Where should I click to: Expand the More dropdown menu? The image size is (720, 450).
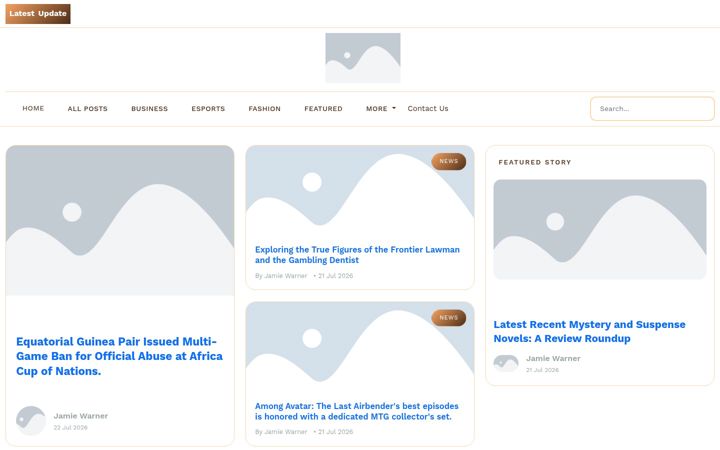pos(381,109)
